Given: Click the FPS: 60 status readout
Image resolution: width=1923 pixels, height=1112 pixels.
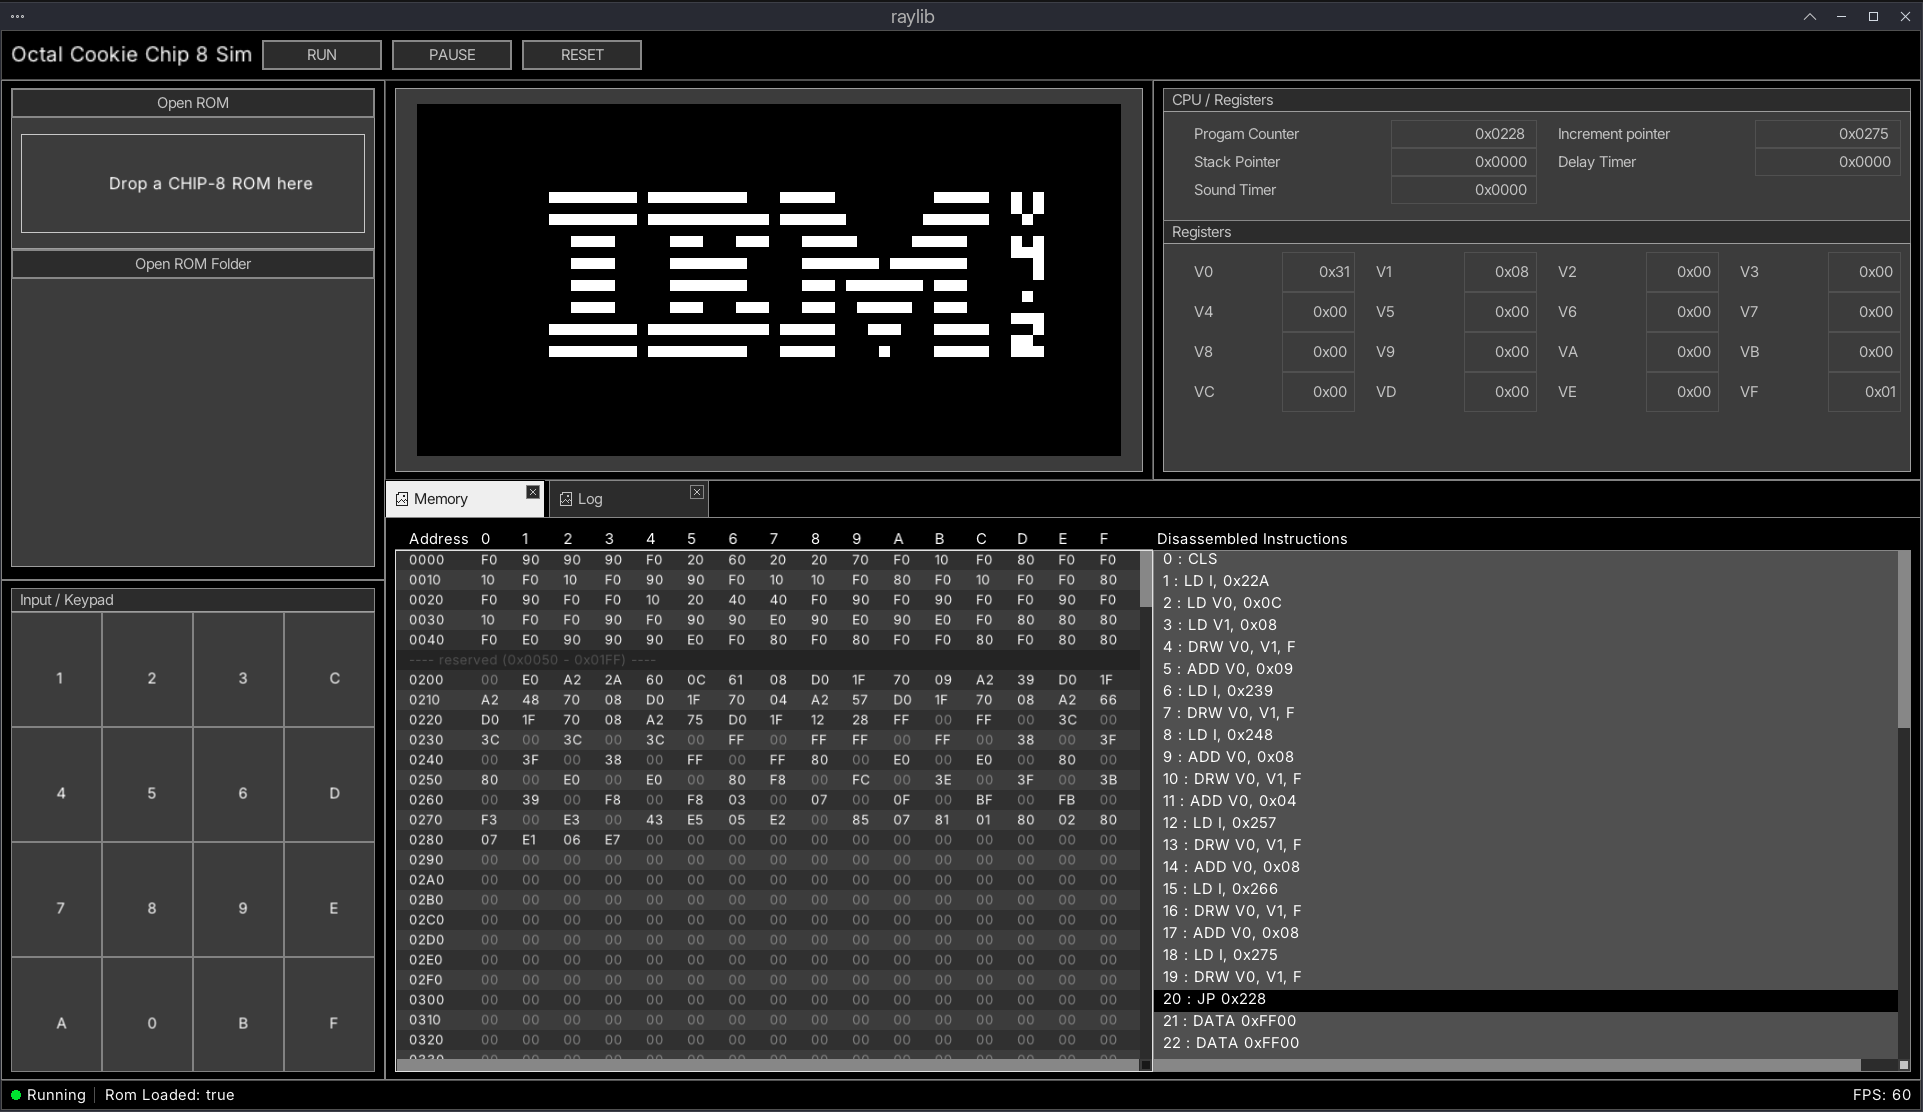Looking at the screenshot, I should [1881, 1095].
